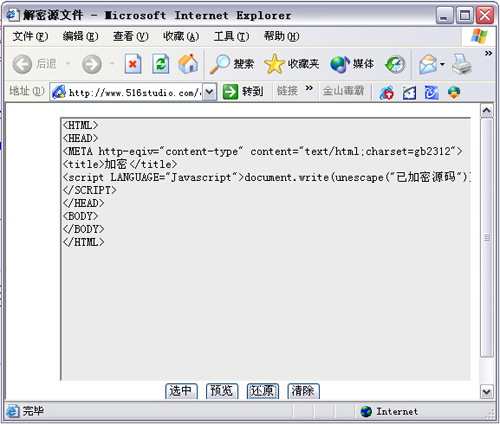Open the Mail dropdown arrow

(x=442, y=64)
